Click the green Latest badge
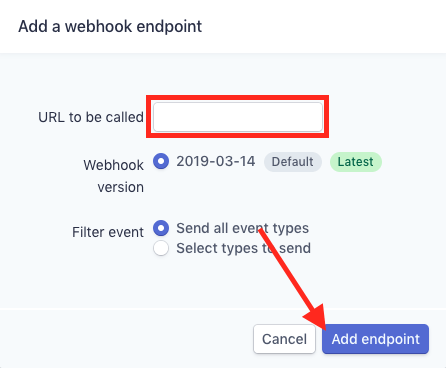 [x=356, y=162]
